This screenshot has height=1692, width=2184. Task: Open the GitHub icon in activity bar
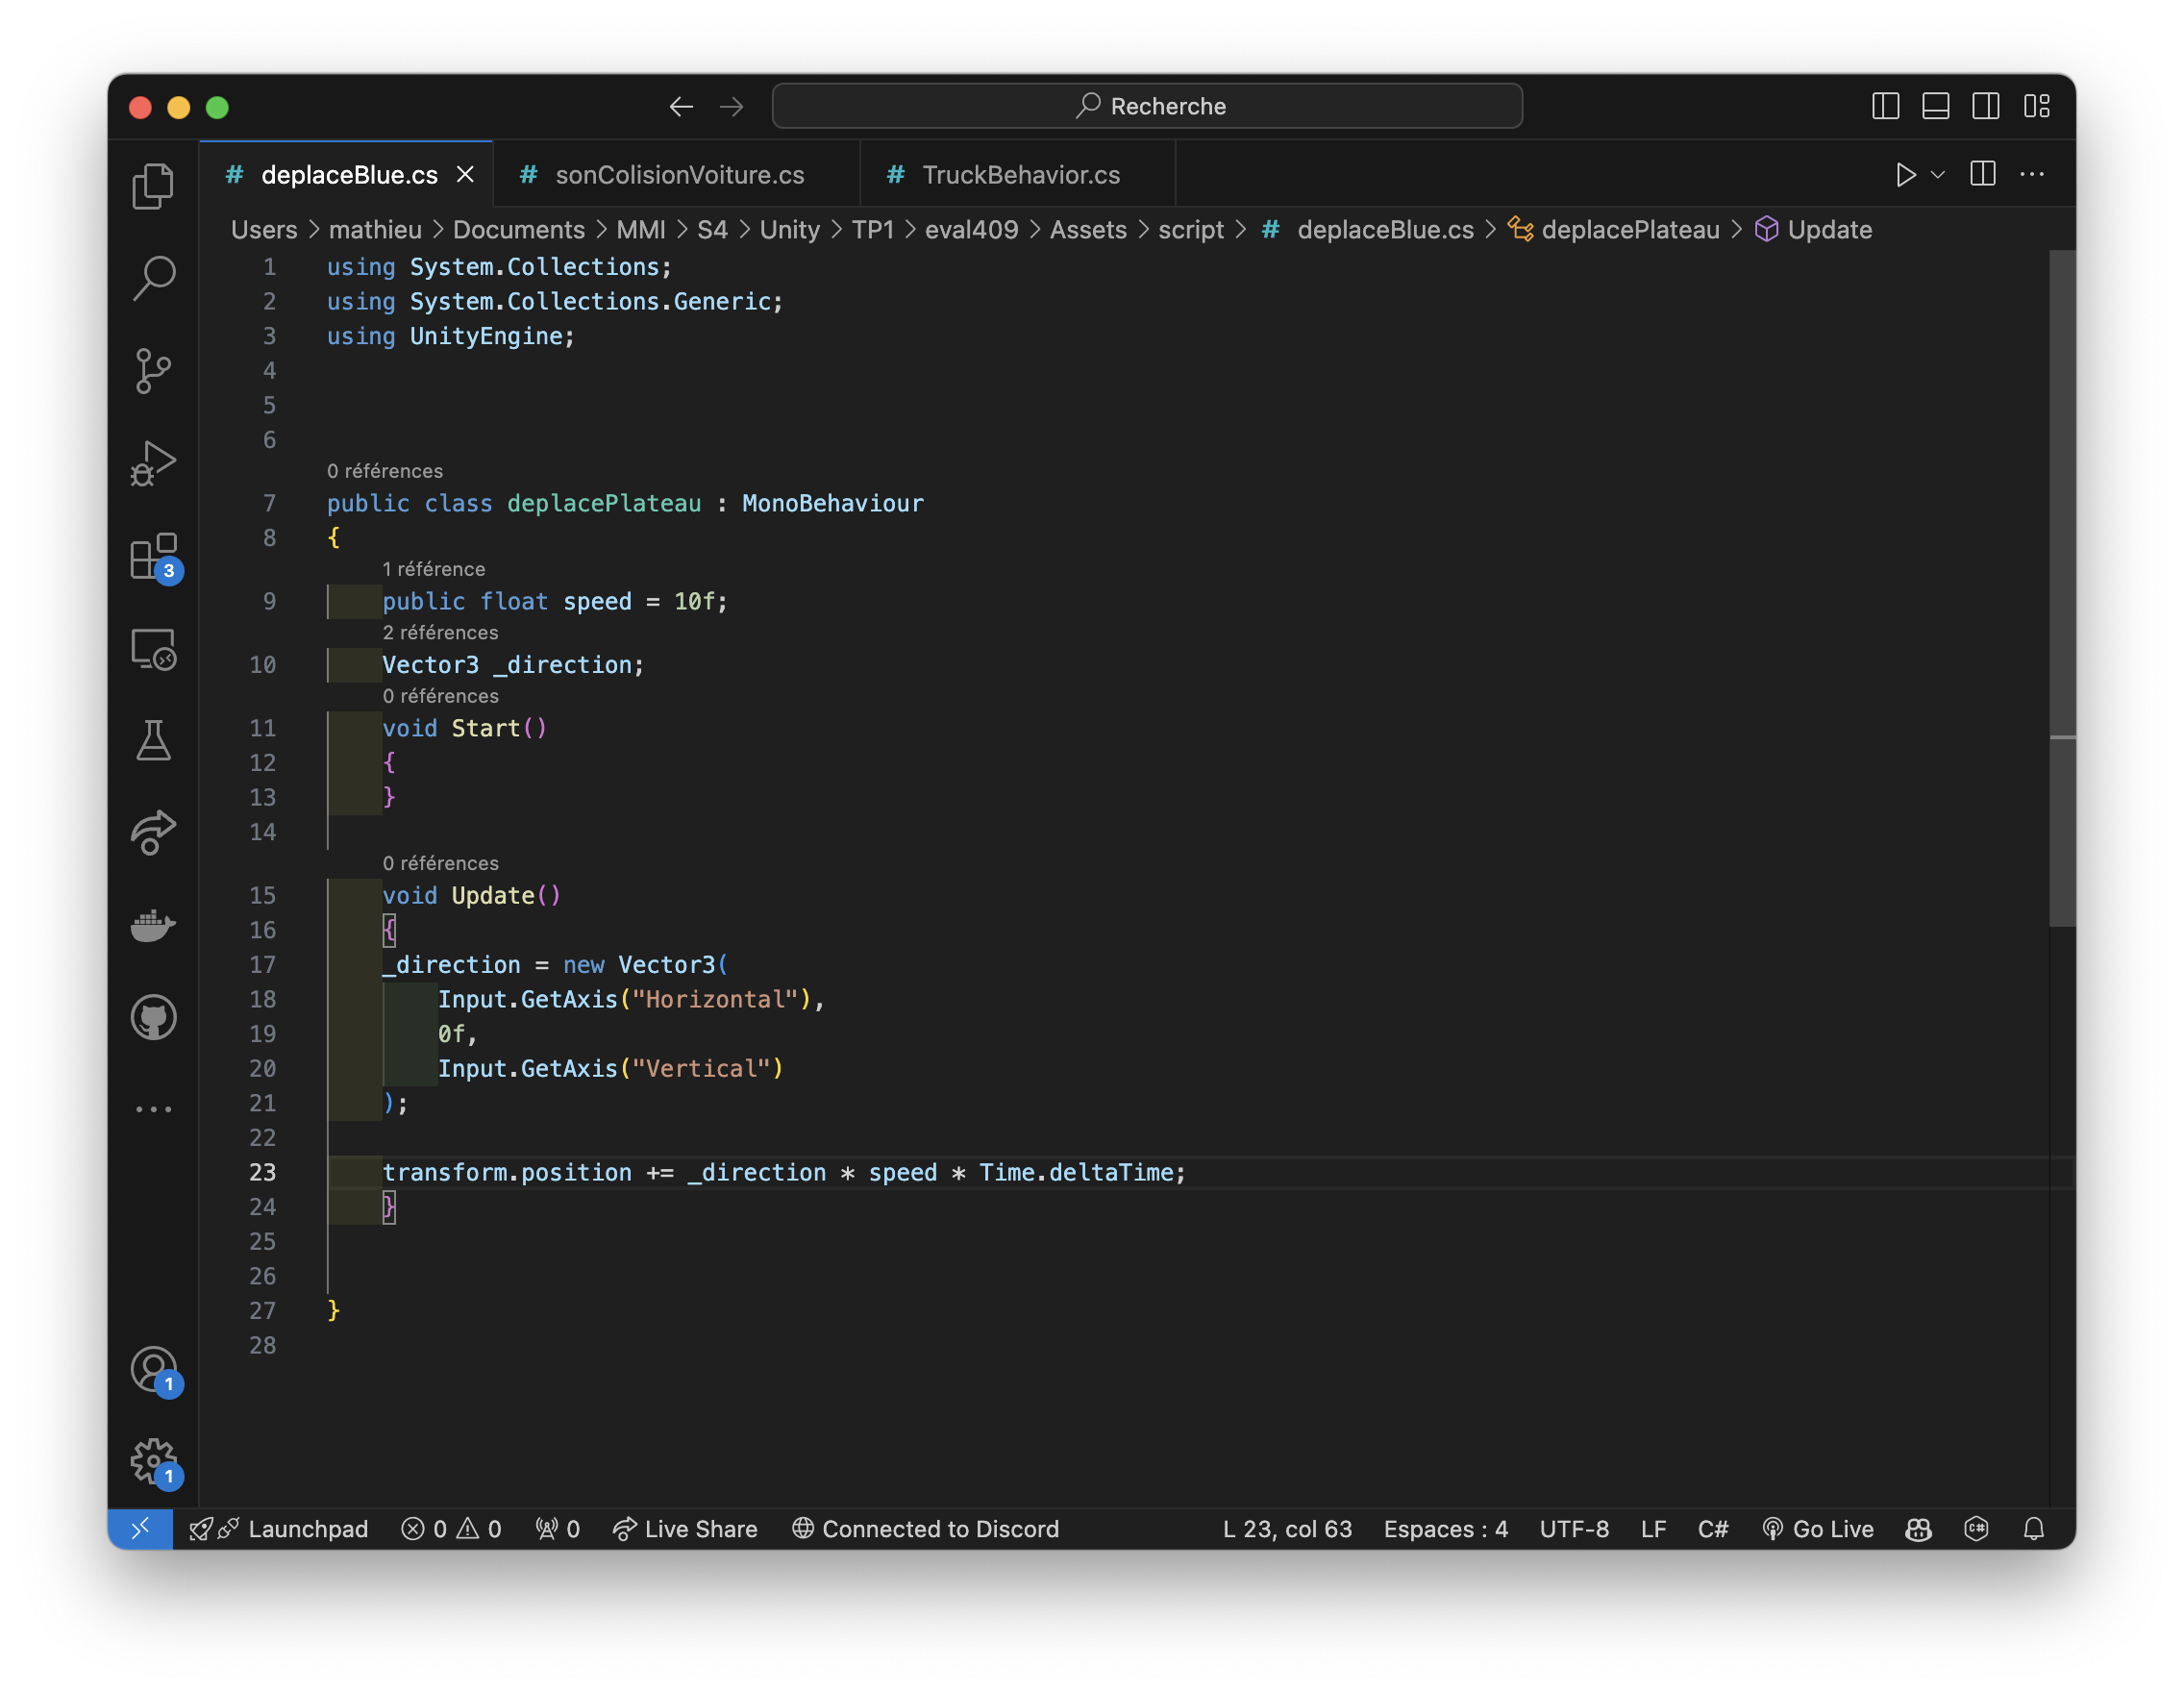[153, 1018]
